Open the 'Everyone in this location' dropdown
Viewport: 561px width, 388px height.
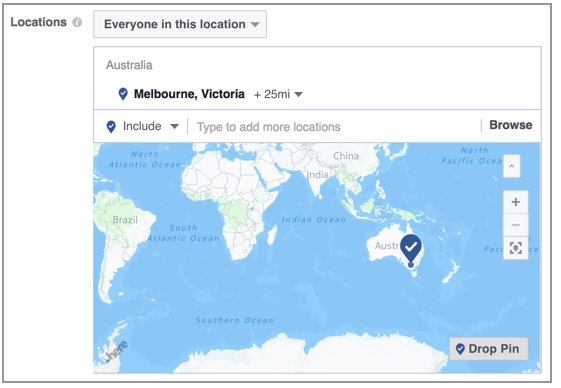tap(180, 24)
